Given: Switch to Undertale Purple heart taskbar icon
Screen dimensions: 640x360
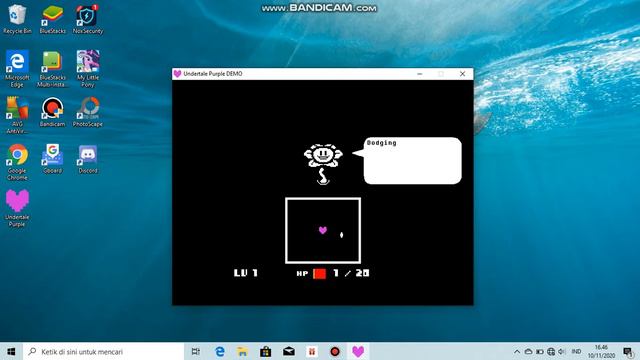Looking at the screenshot, I should (x=358, y=351).
